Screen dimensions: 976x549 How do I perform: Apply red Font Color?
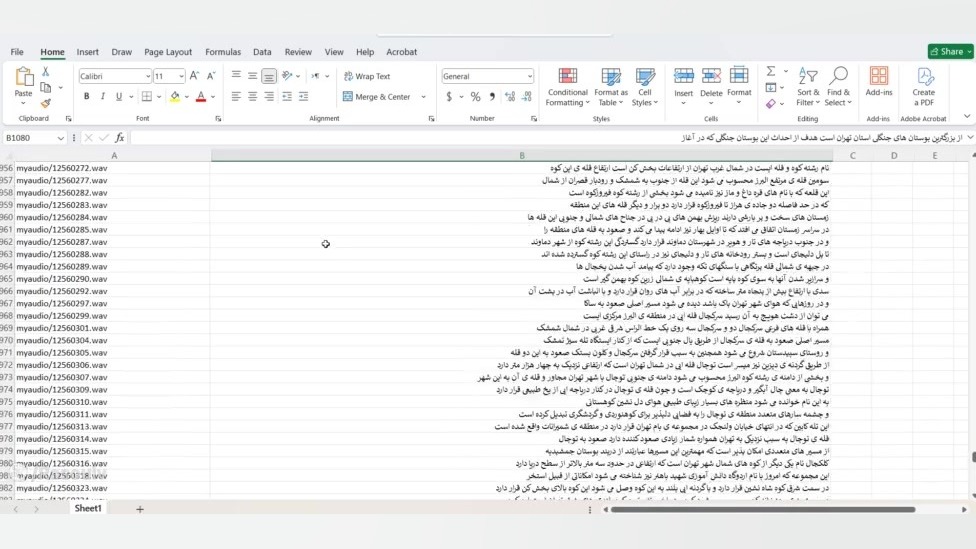[200, 96]
